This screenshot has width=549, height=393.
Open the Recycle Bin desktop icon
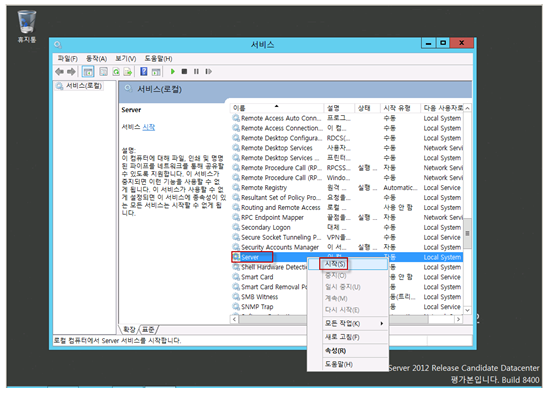point(27,26)
